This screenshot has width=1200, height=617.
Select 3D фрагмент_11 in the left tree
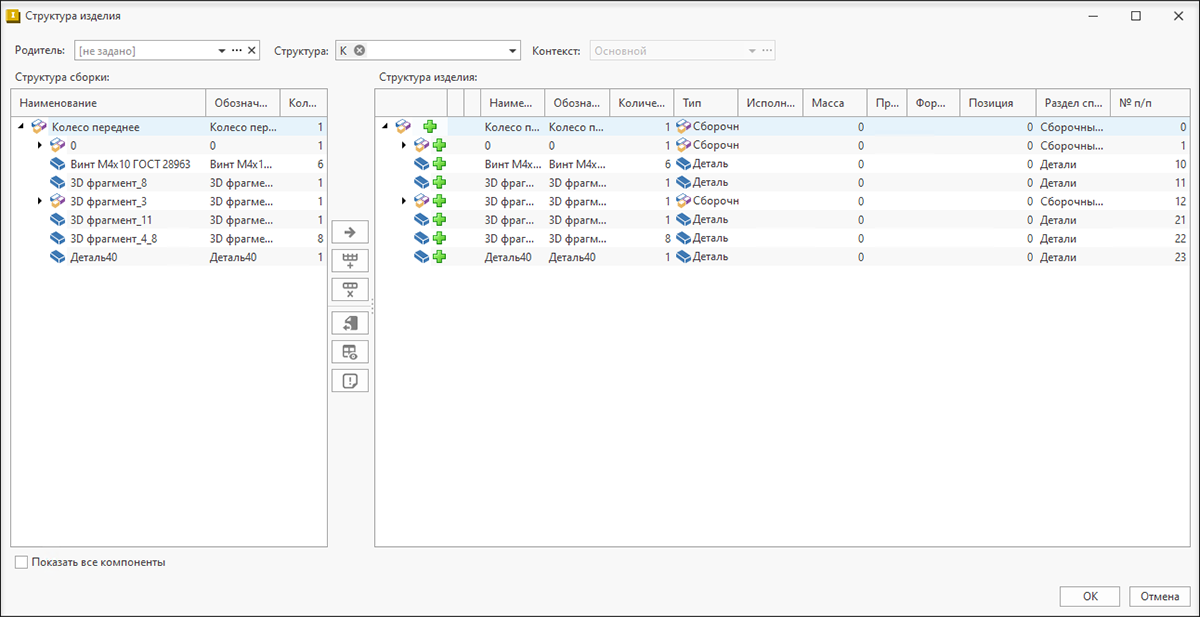[x=111, y=220]
